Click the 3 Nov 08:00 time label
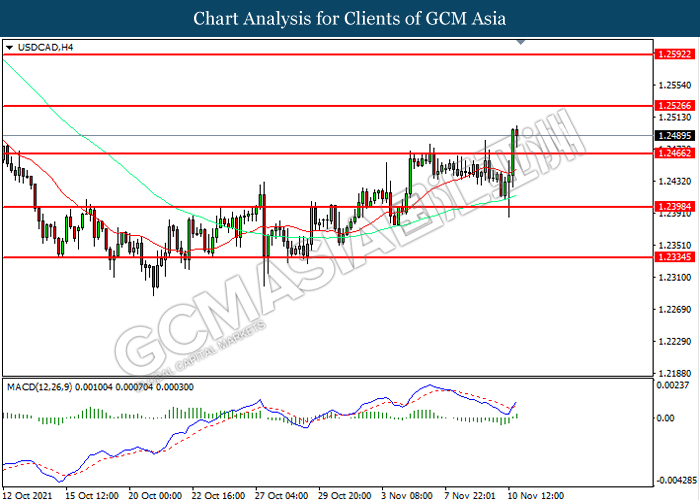 pyautogui.click(x=407, y=495)
